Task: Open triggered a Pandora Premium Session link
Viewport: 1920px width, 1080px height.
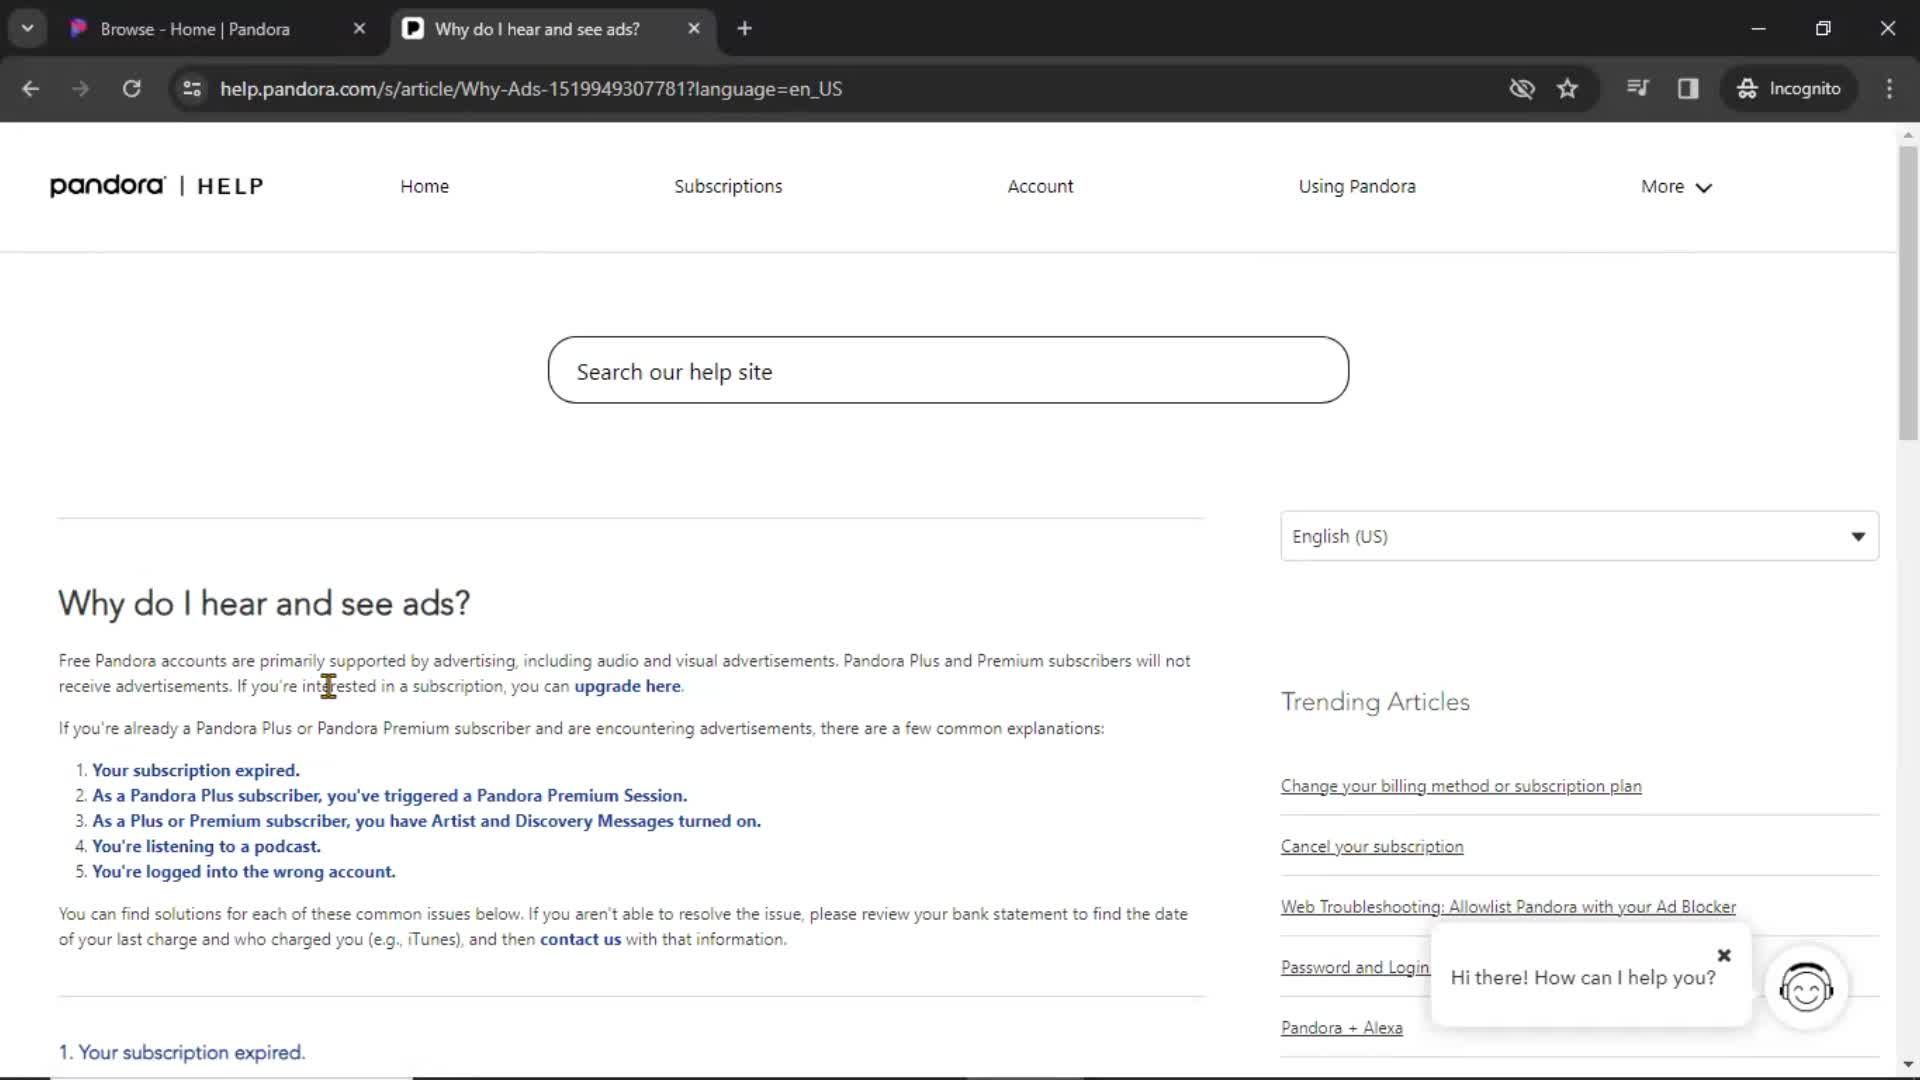Action: click(389, 796)
